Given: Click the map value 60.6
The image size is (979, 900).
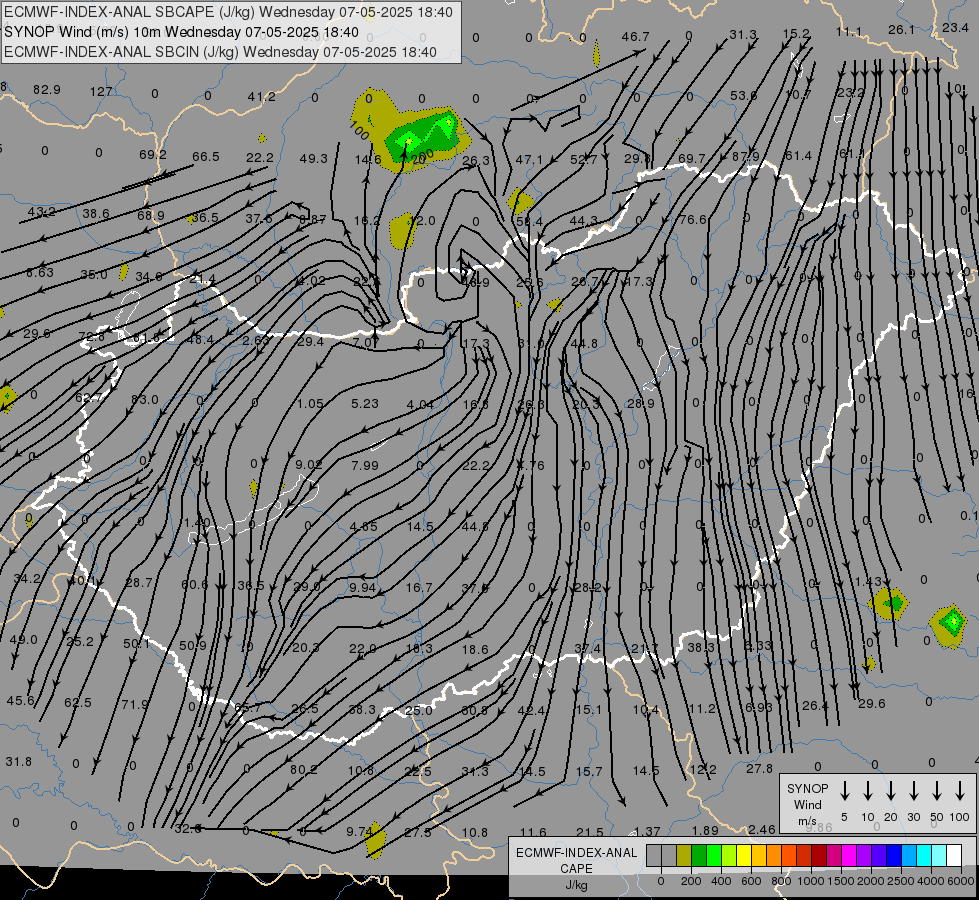Looking at the screenshot, I should [x=195, y=585].
